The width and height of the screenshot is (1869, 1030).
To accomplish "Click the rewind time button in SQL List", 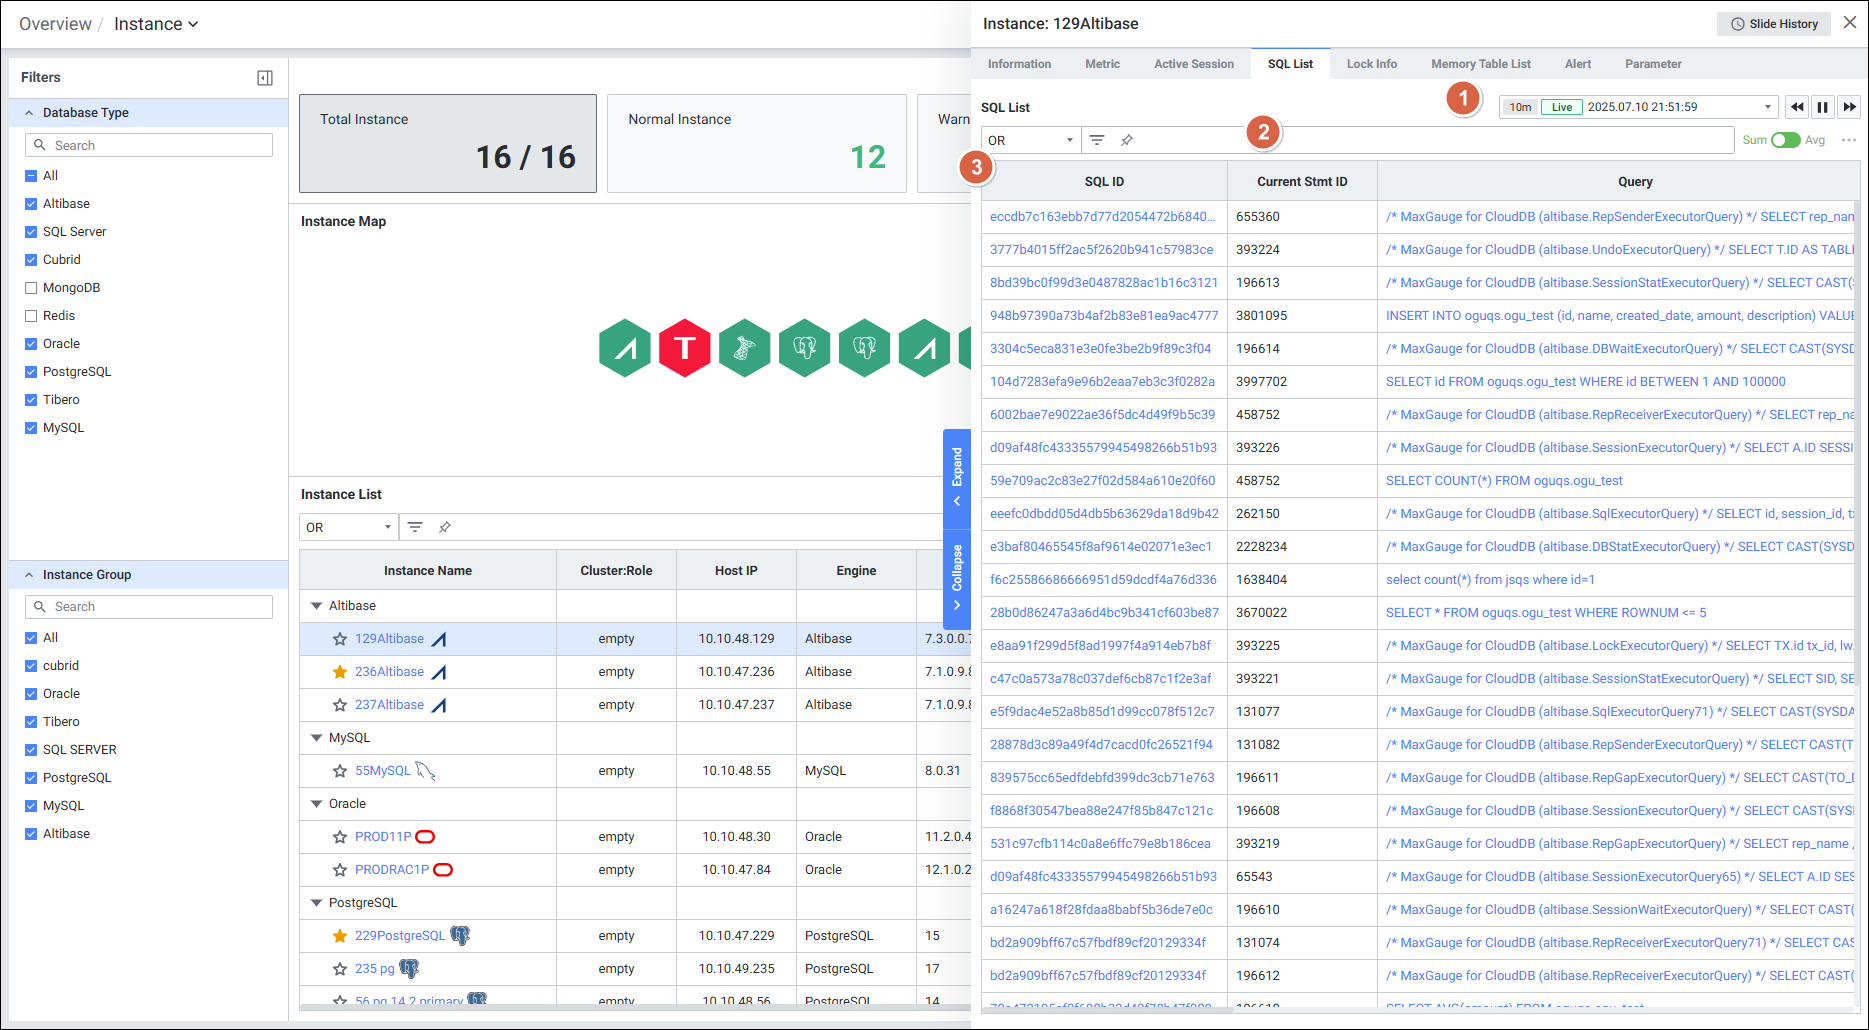I will click(1797, 107).
